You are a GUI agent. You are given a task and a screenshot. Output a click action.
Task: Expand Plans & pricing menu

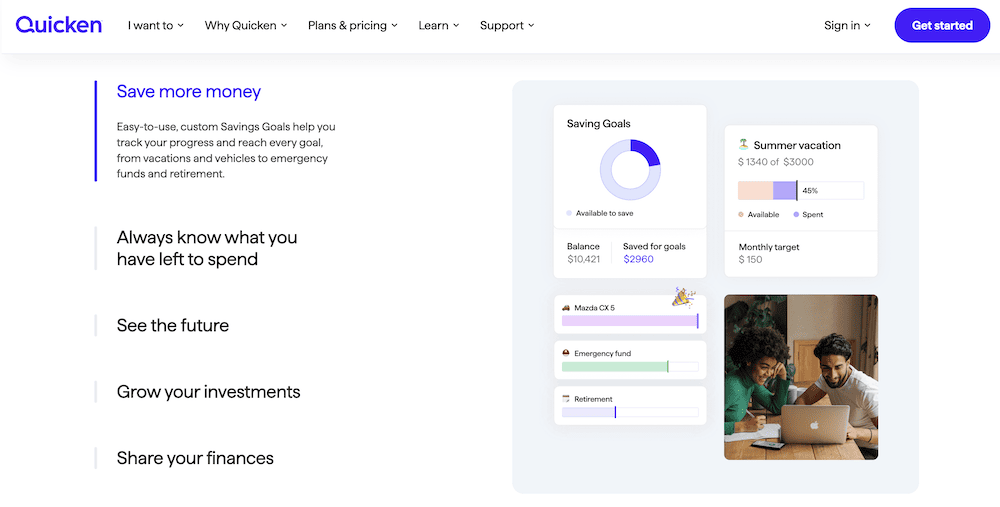(x=352, y=26)
